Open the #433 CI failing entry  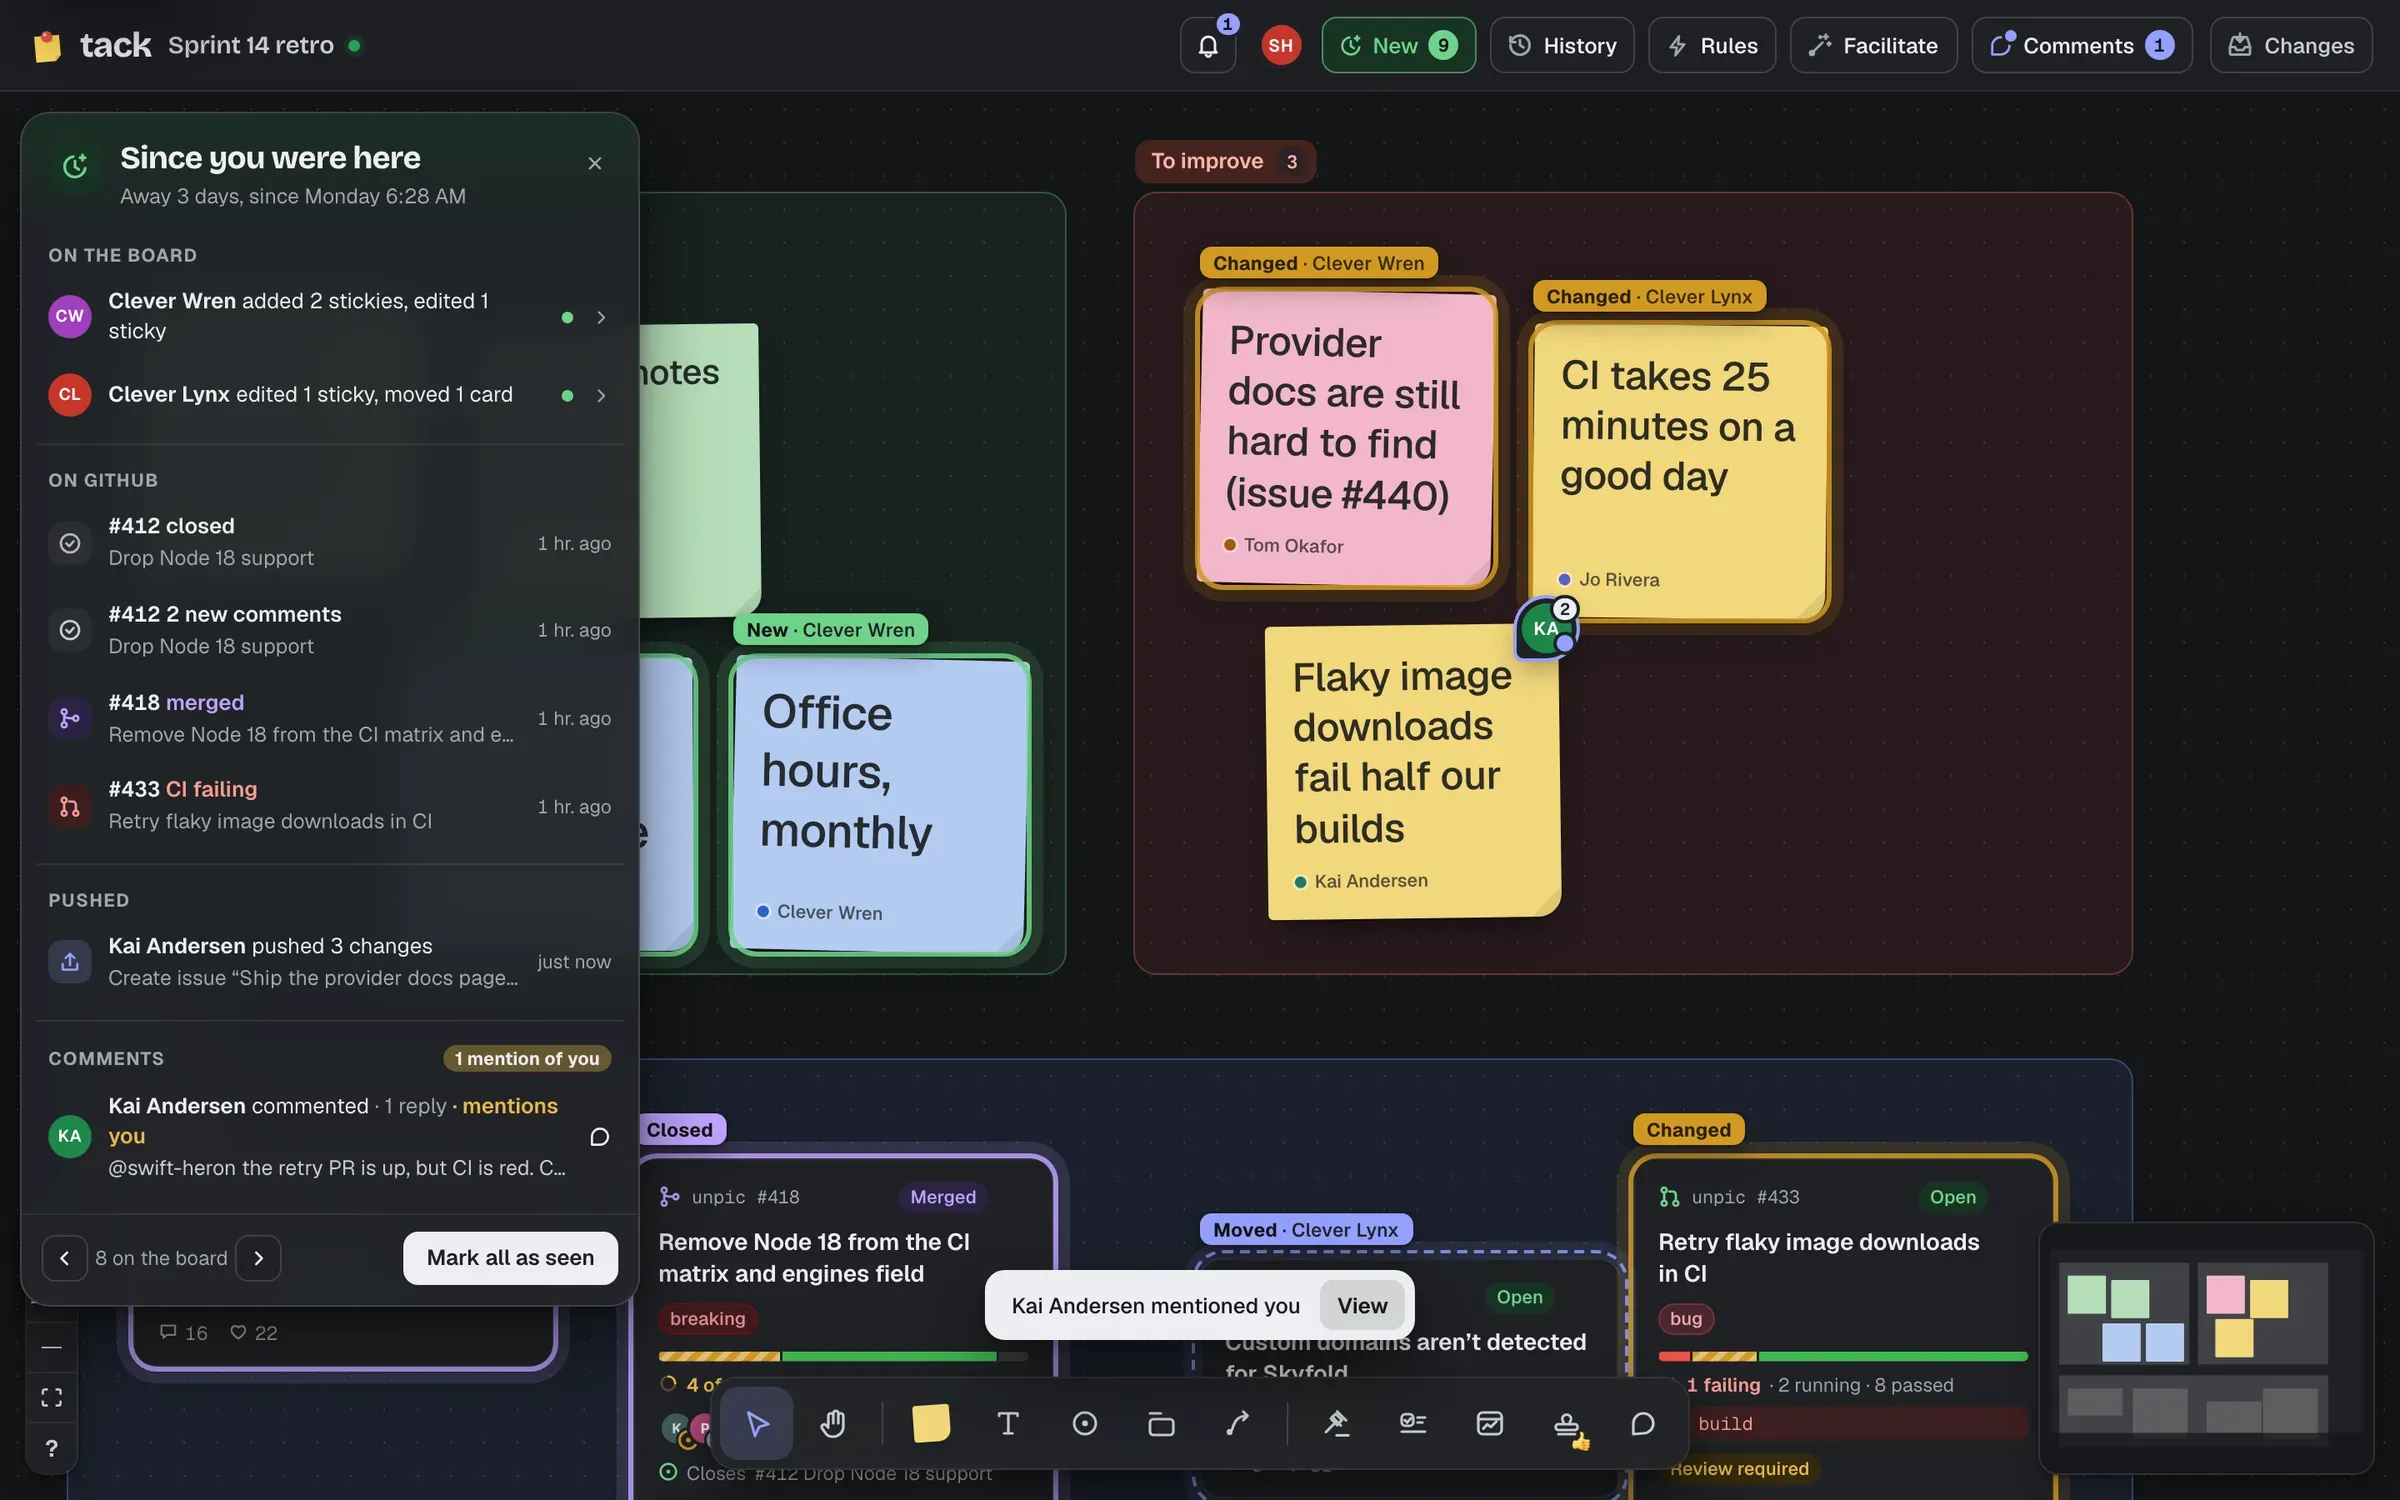click(x=330, y=806)
